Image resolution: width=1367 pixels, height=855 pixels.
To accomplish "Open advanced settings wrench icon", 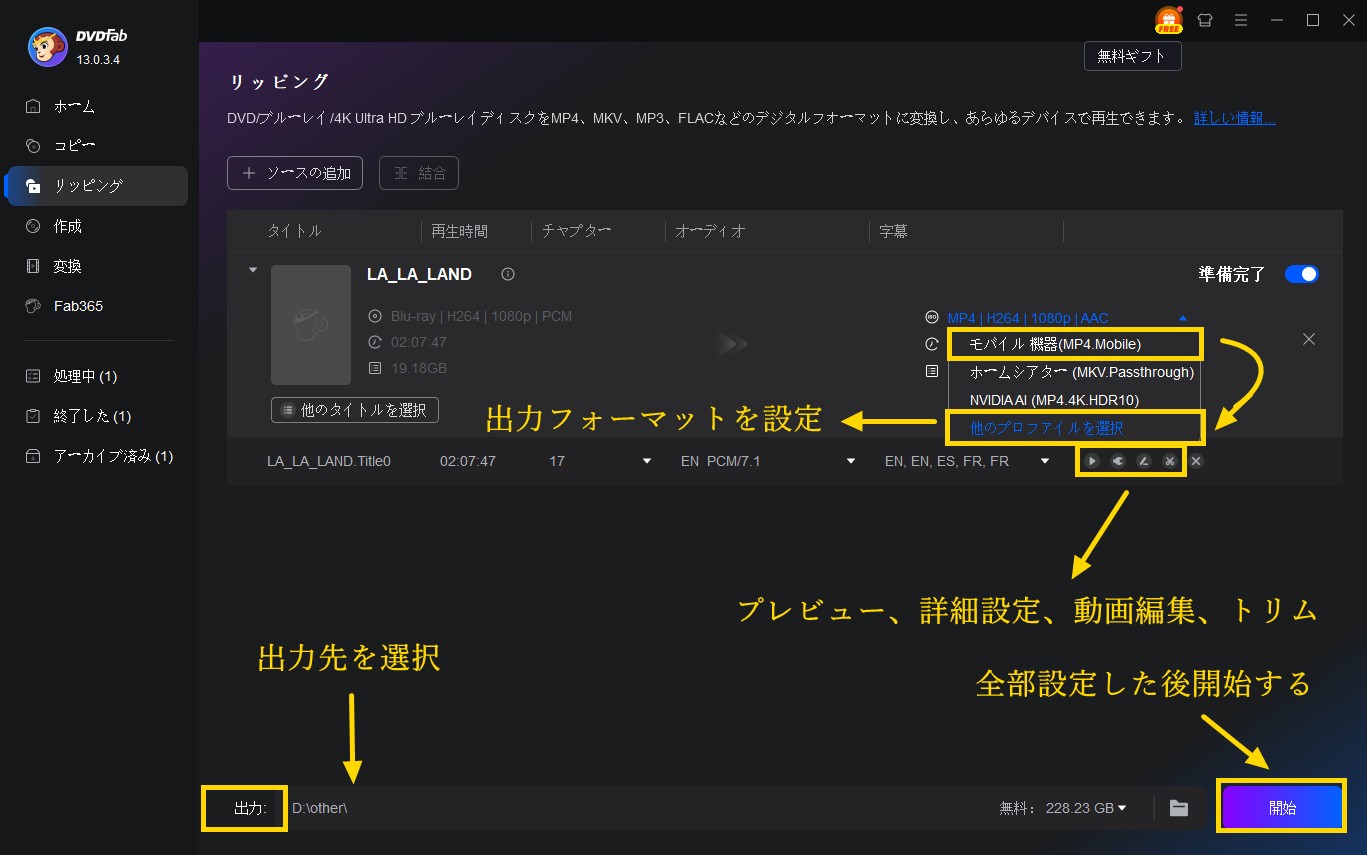I will 1118,461.
